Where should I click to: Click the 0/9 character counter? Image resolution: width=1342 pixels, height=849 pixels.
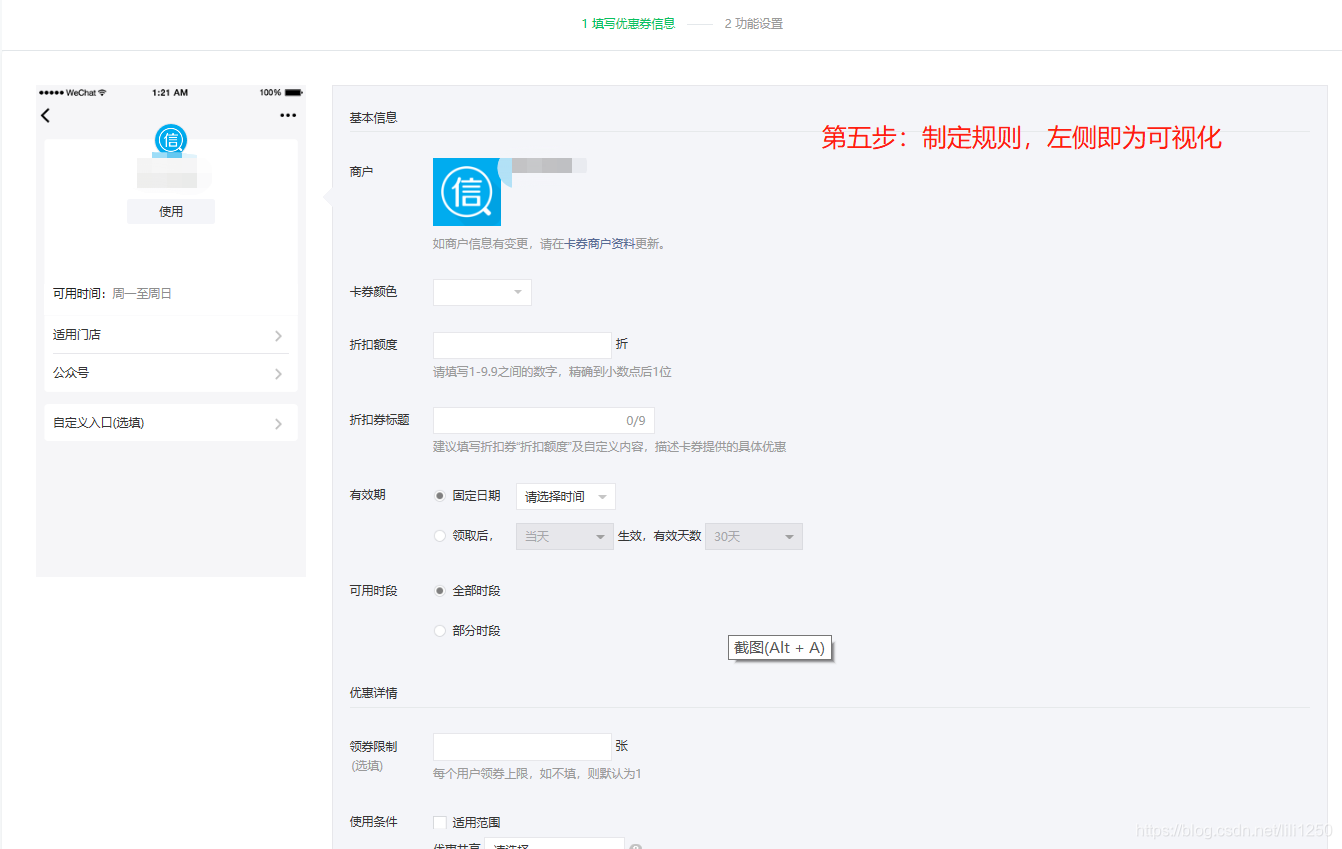click(636, 421)
